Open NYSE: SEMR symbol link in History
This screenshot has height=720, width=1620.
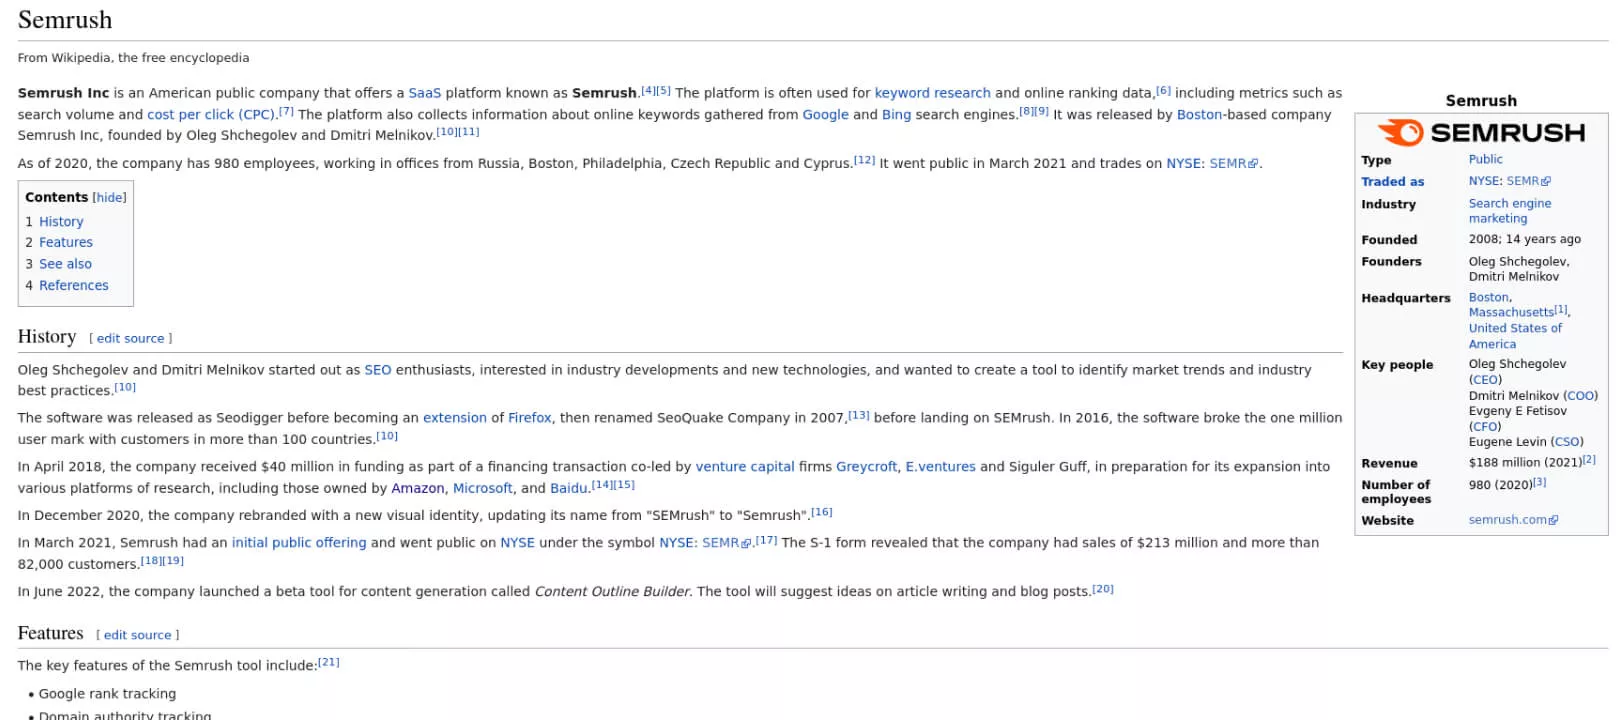tap(705, 543)
